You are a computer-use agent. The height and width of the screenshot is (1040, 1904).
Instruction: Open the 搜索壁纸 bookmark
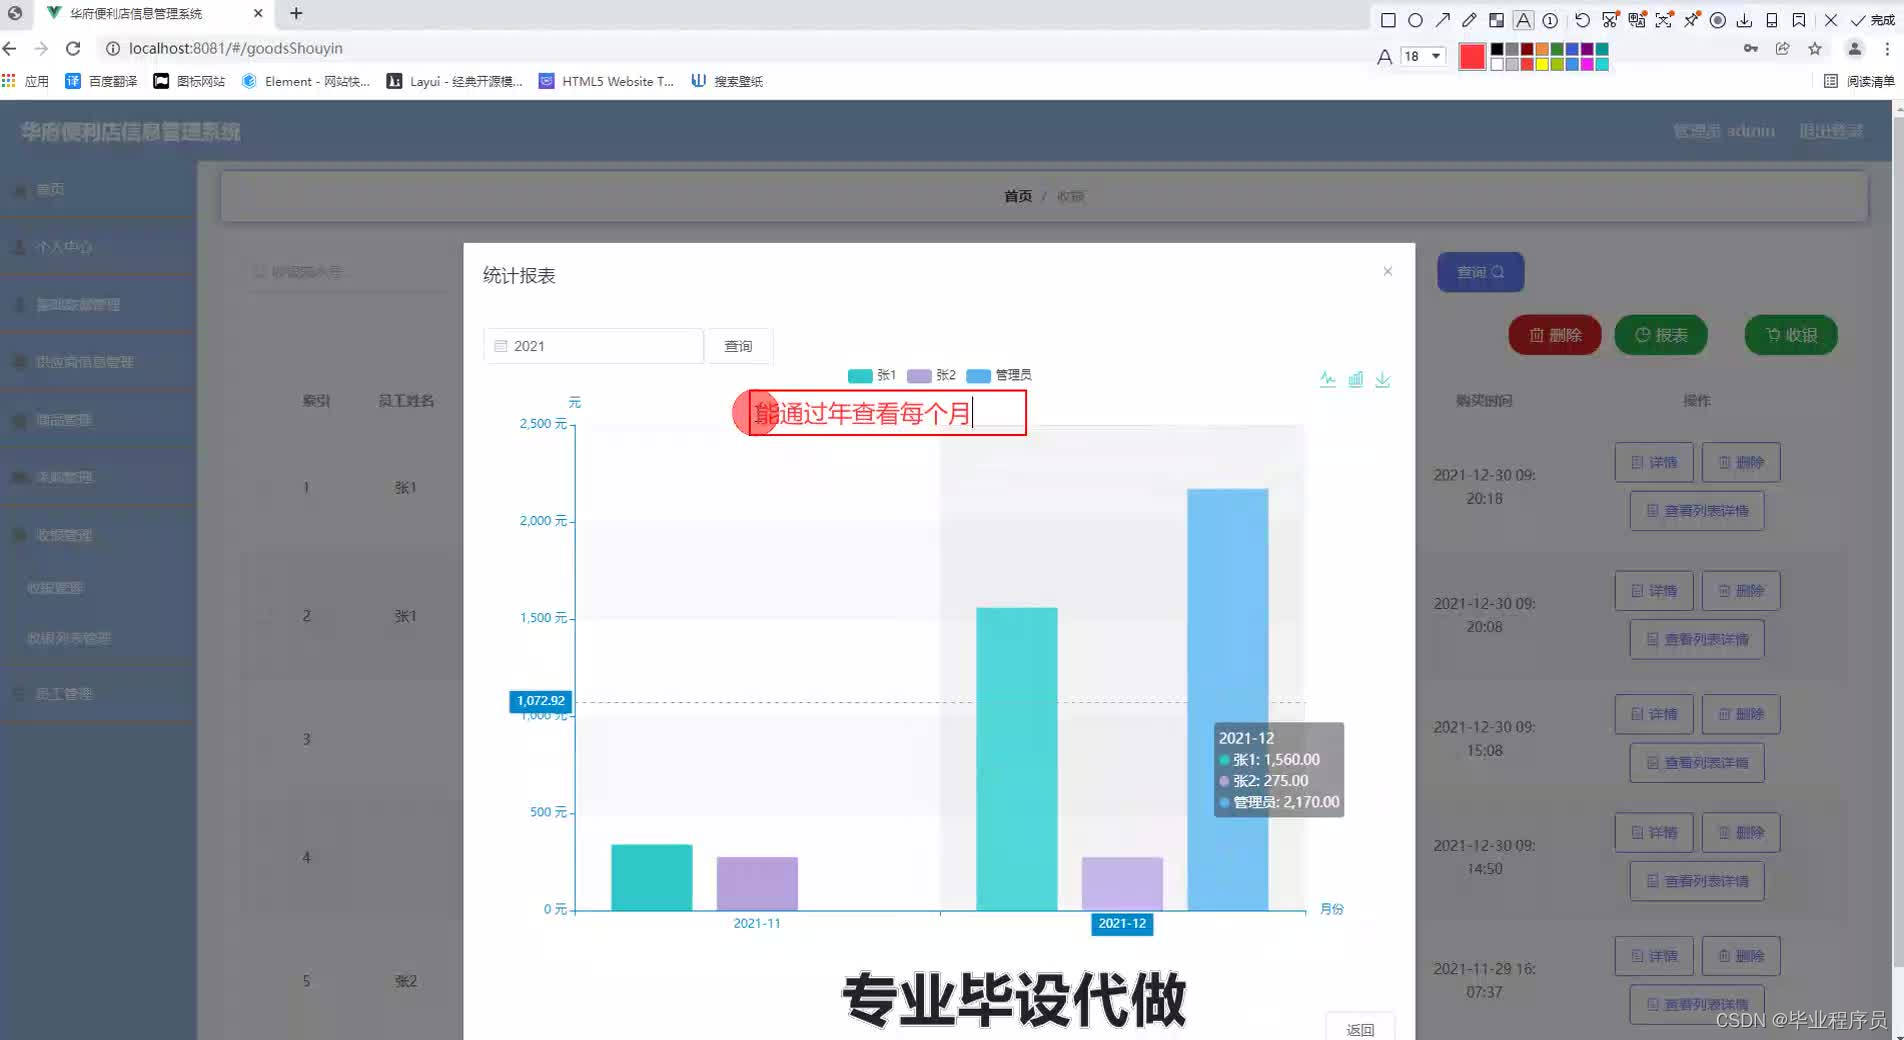[727, 81]
